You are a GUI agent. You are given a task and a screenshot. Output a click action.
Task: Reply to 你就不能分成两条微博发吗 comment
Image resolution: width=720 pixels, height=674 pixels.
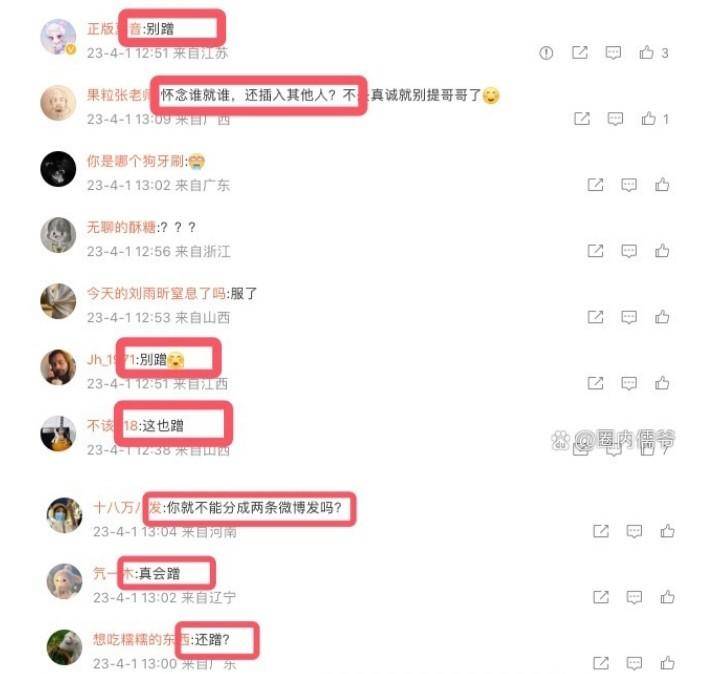(634, 531)
